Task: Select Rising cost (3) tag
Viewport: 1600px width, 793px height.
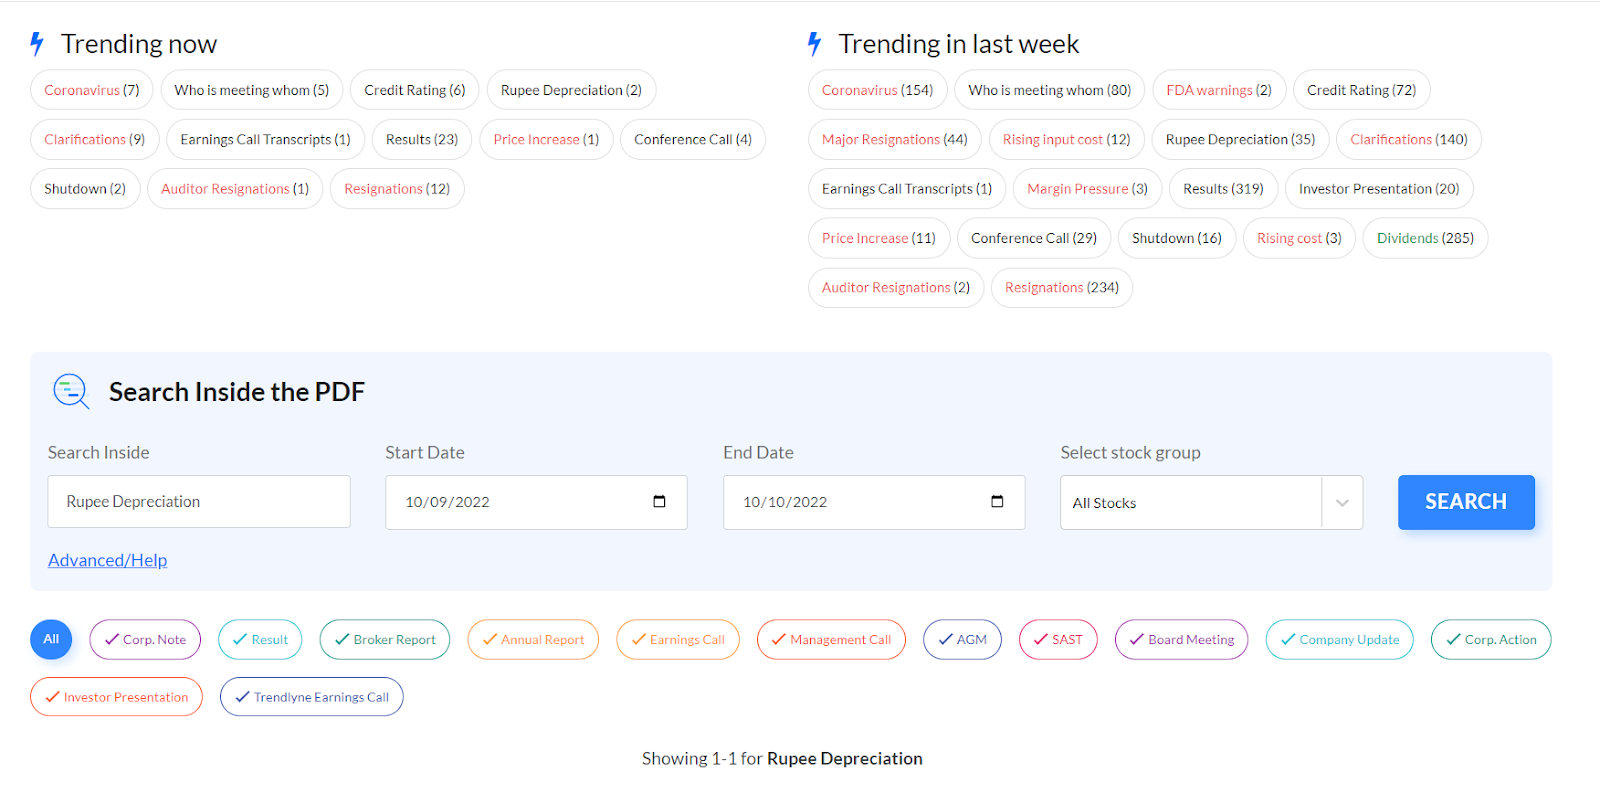Action: [1300, 238]
